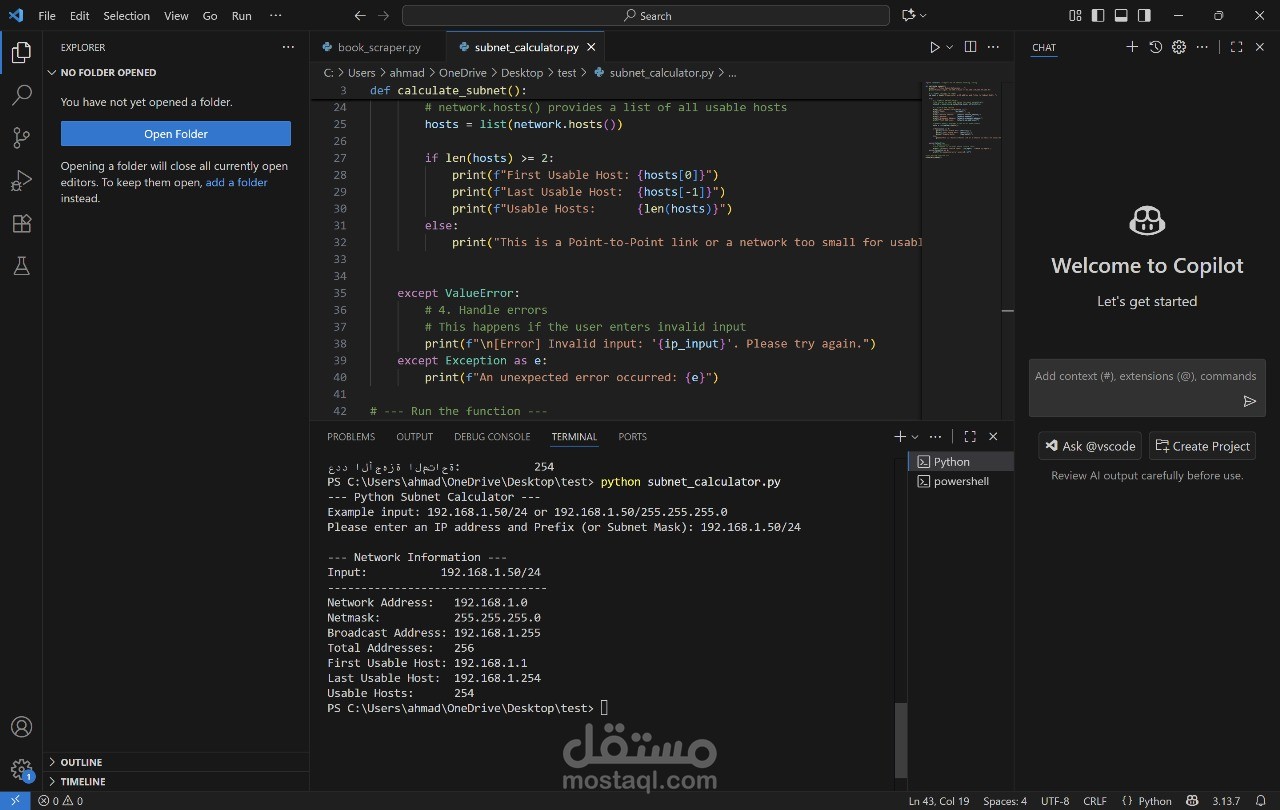
Task: Close the subnet_calculator.py tab
Action: tap(592, 47)
